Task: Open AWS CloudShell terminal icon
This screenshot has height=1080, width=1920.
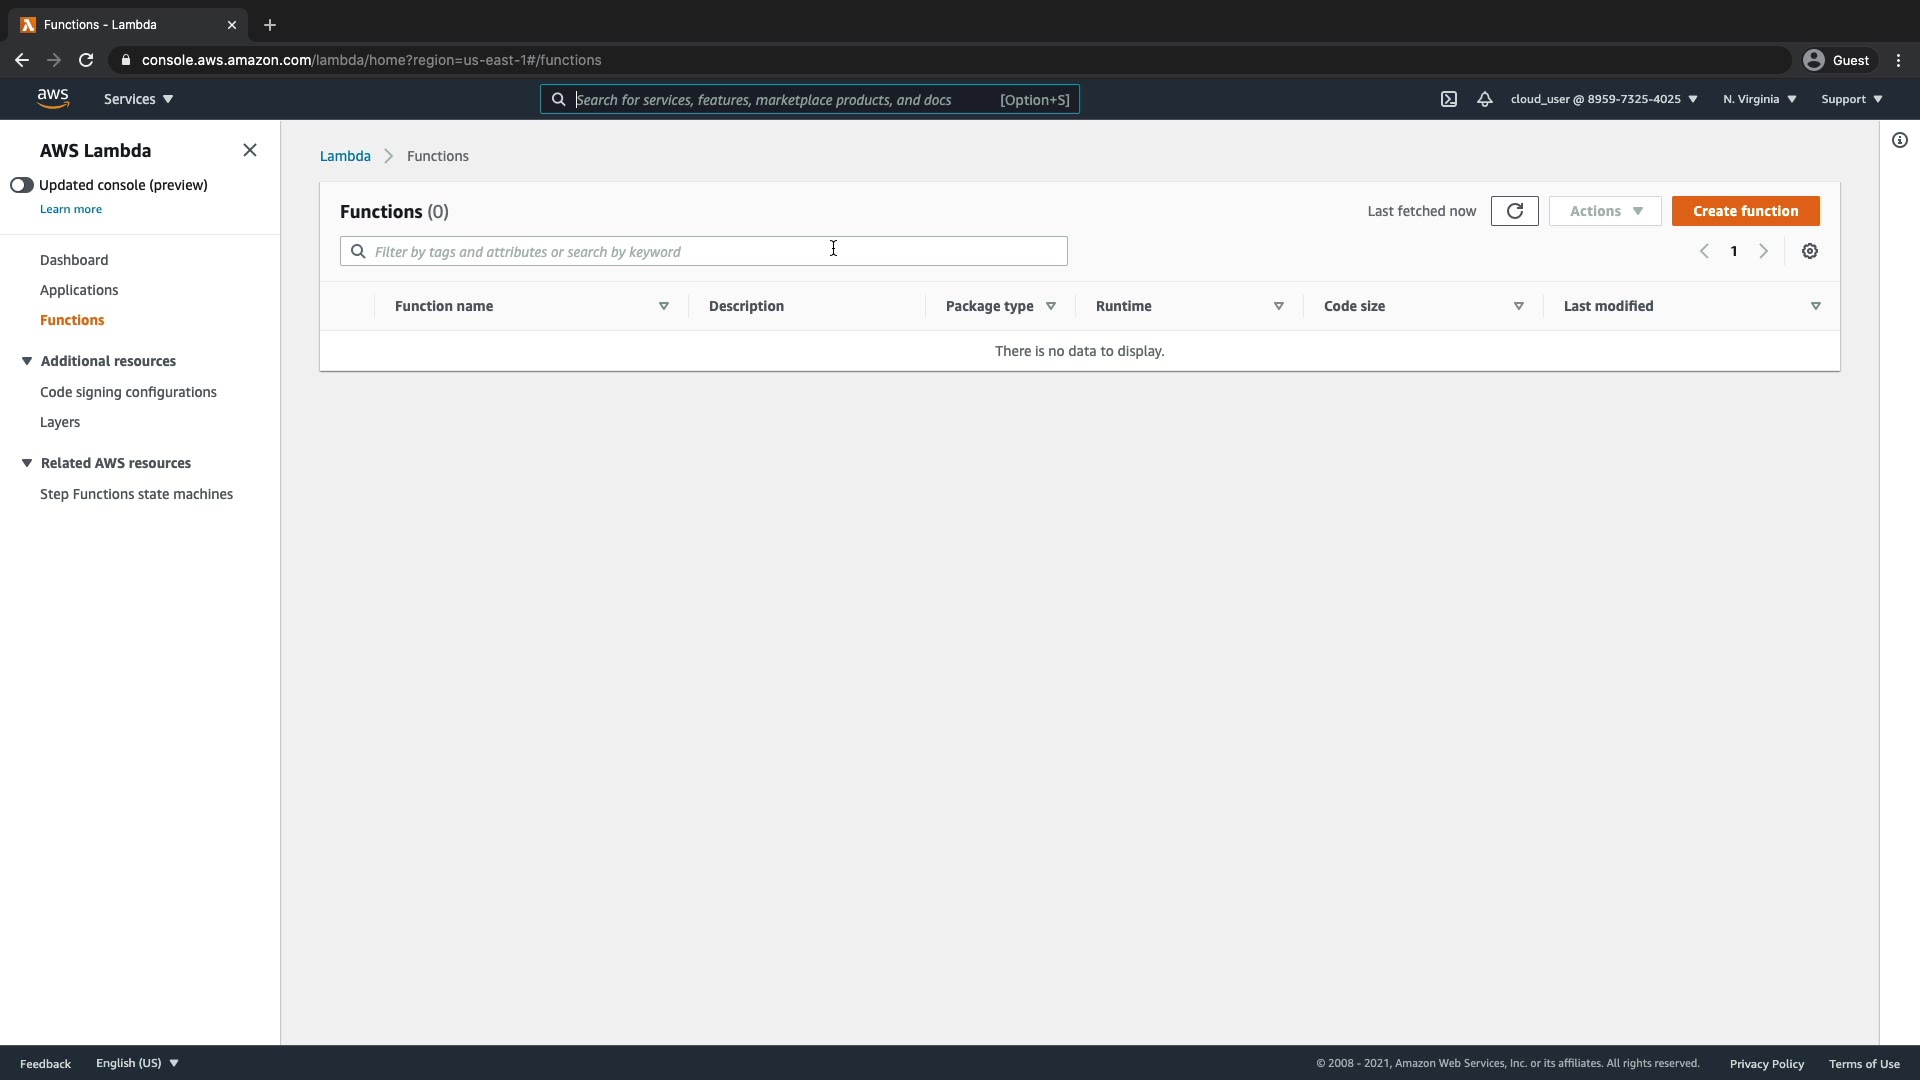Action: [x=1449, y=99]
